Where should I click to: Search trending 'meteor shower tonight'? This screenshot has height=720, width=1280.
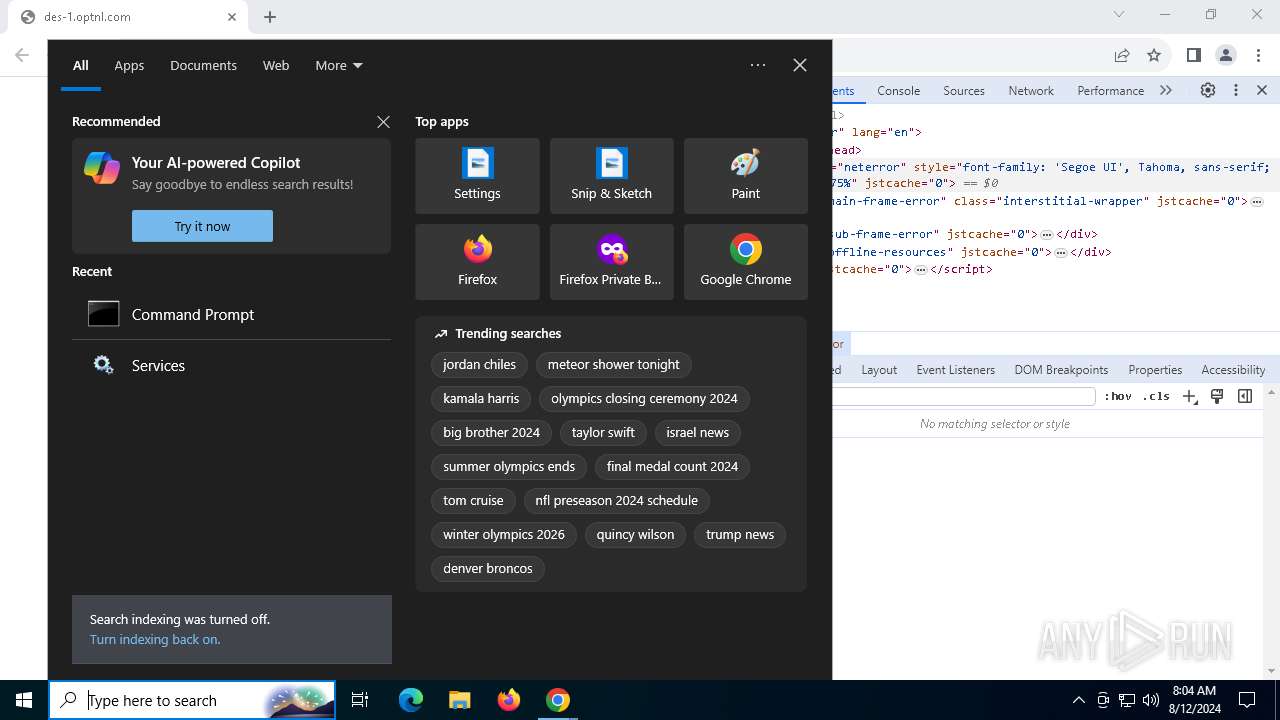pyautogui.click(x=613, y=365)
